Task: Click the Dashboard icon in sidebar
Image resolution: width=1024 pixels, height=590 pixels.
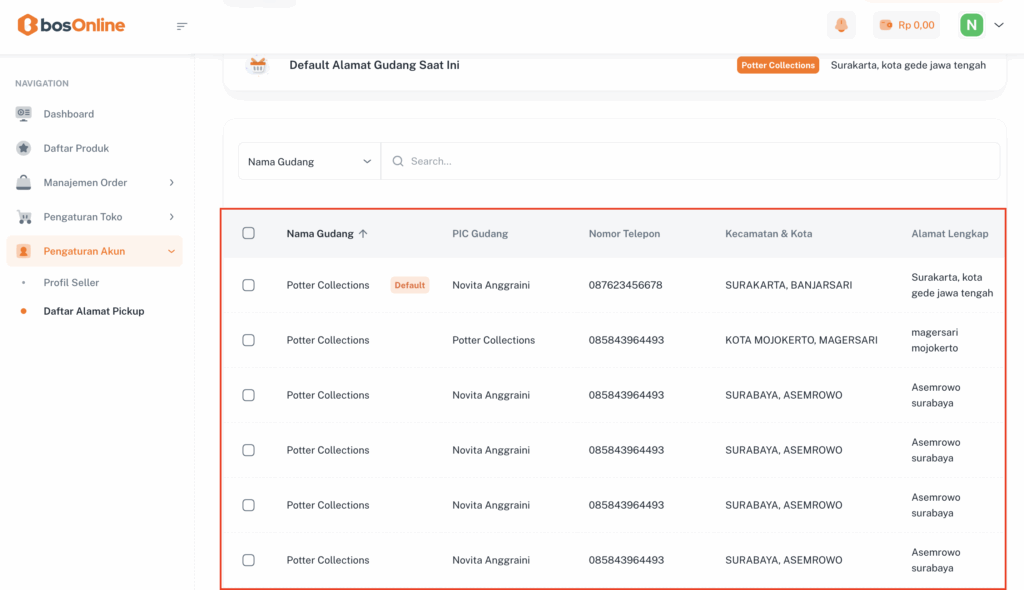Action: coord(24,114)
